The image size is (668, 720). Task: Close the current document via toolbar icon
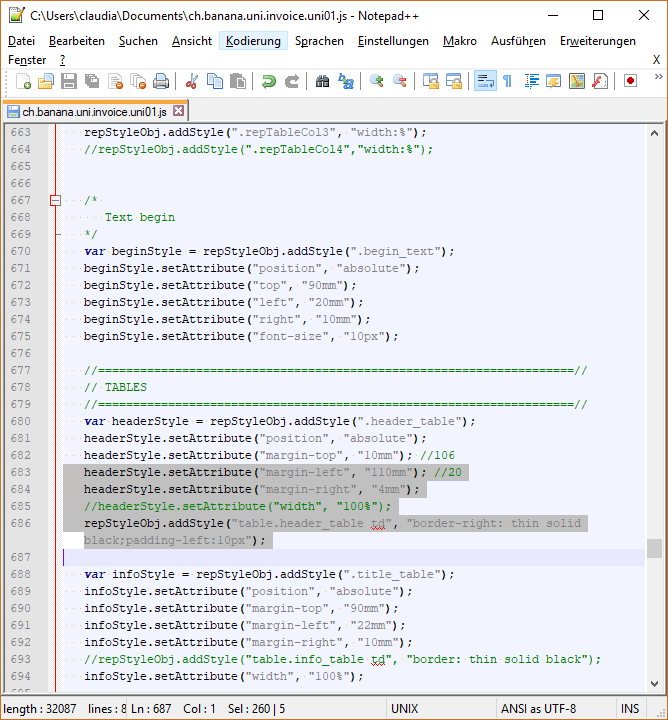click(x=115, y=81)
